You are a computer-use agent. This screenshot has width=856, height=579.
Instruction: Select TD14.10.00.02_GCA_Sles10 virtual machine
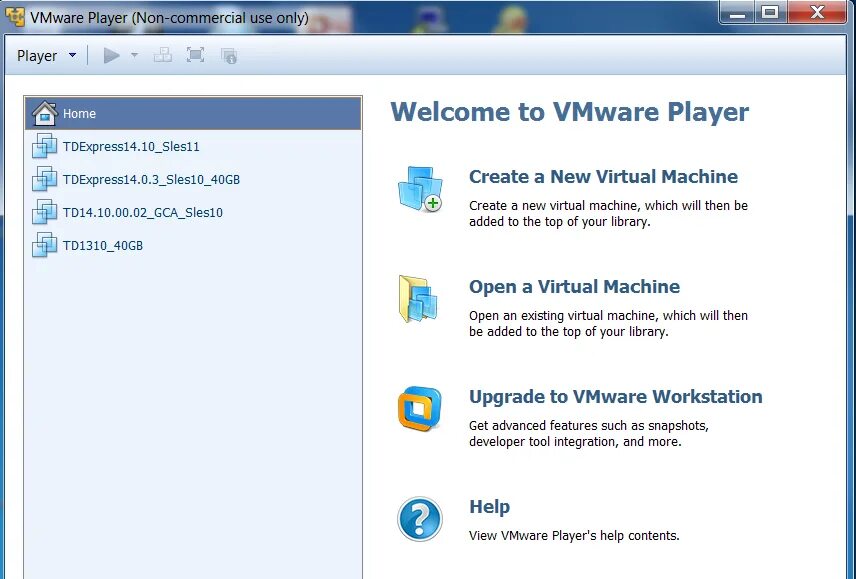click(193, 212)
